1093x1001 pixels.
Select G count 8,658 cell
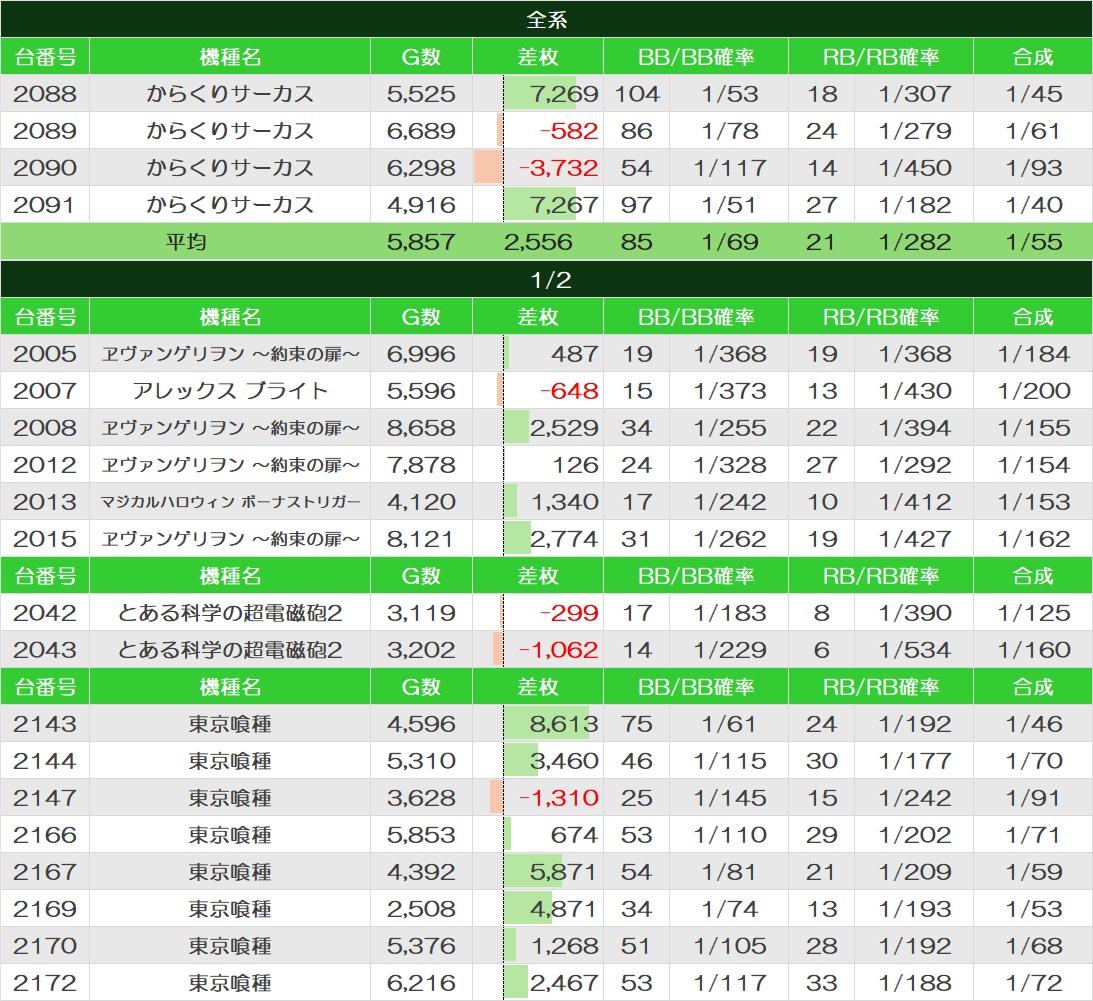[x=421, y=427]
